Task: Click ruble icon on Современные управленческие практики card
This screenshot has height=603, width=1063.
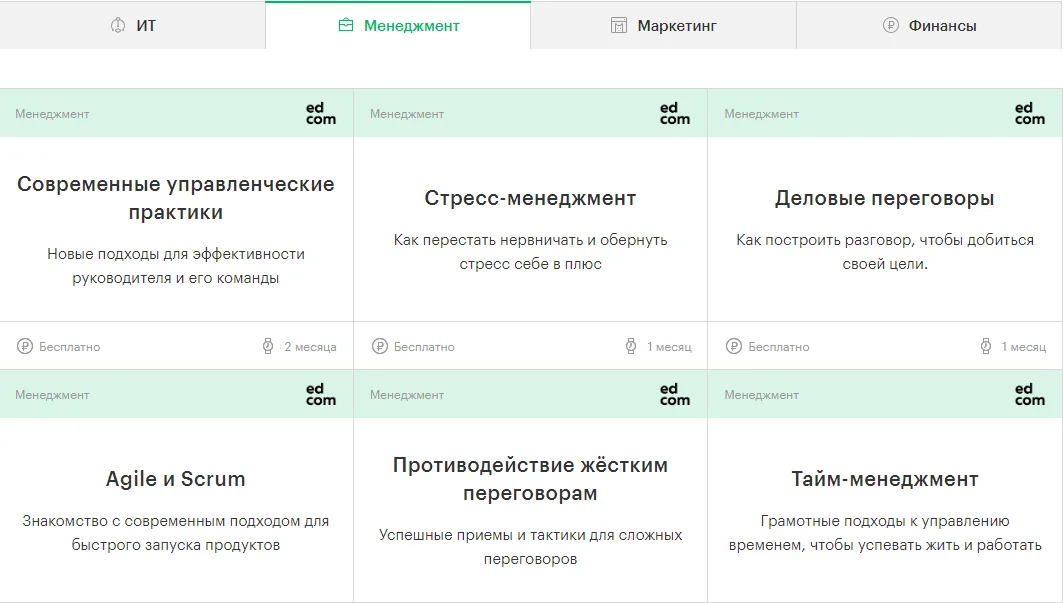Action: click(x=25, y=347)
